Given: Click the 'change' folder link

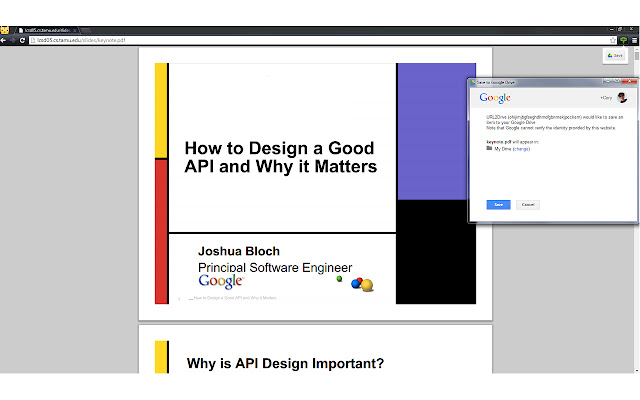Looking at the screenshot, I should pyautogui.click(x=521, y=148).
